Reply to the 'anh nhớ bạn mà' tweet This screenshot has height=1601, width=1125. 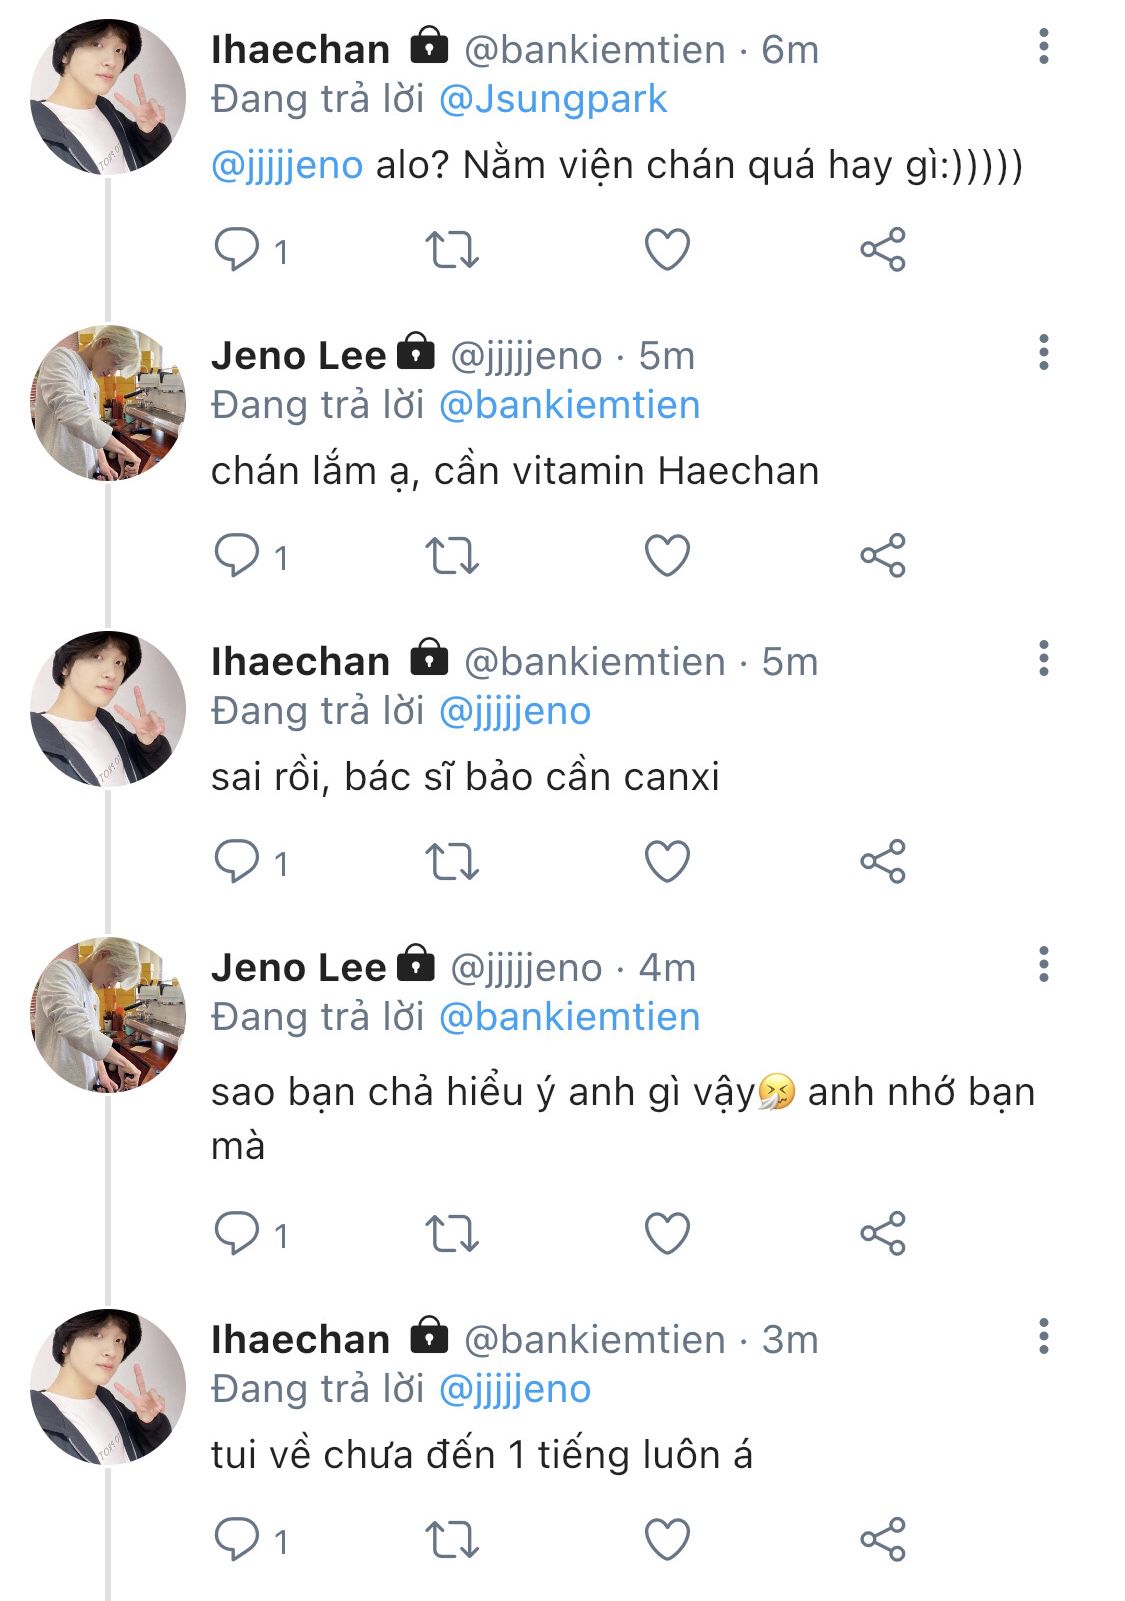[237, 1234]
